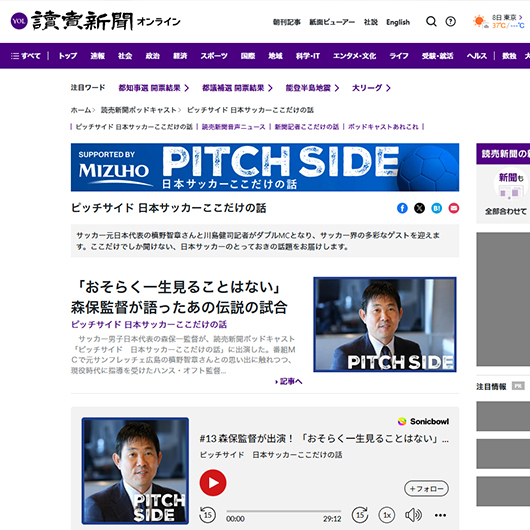Open the 朝刊記事 header link
530x530 pixels.
tap(287, 22)
